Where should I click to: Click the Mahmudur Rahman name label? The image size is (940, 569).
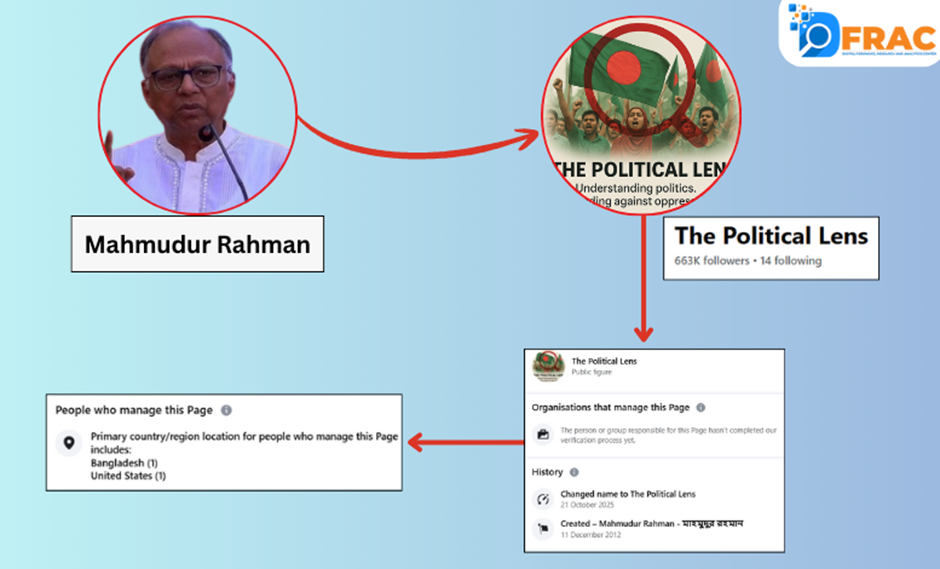click(197, 244)
